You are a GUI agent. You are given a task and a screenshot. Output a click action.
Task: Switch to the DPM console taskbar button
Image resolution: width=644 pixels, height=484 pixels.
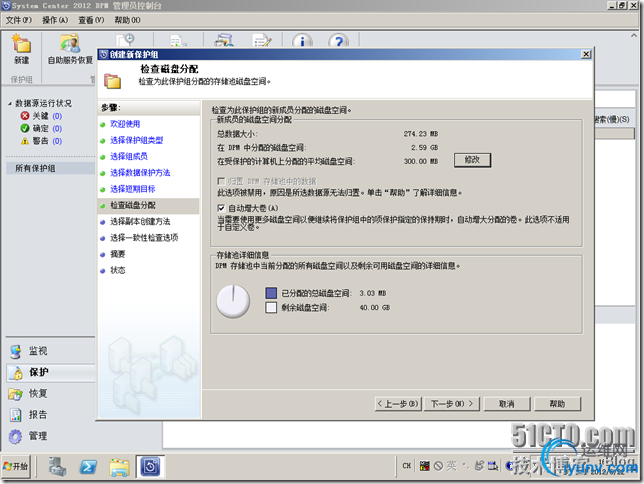point(150,467)
